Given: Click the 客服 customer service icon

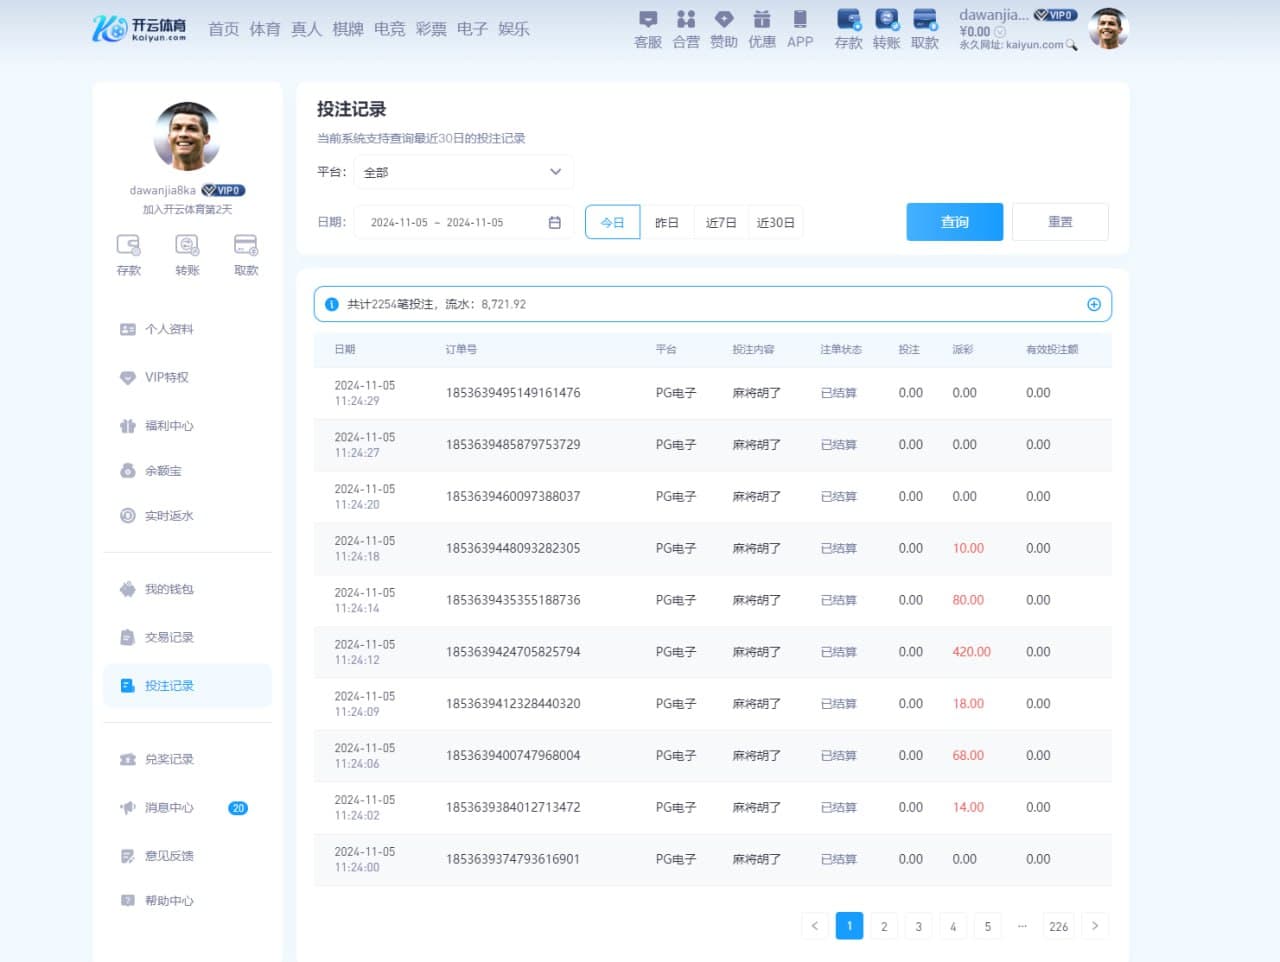Looking at the screenshot, I should pyautogui.click(x=647, y=20).
